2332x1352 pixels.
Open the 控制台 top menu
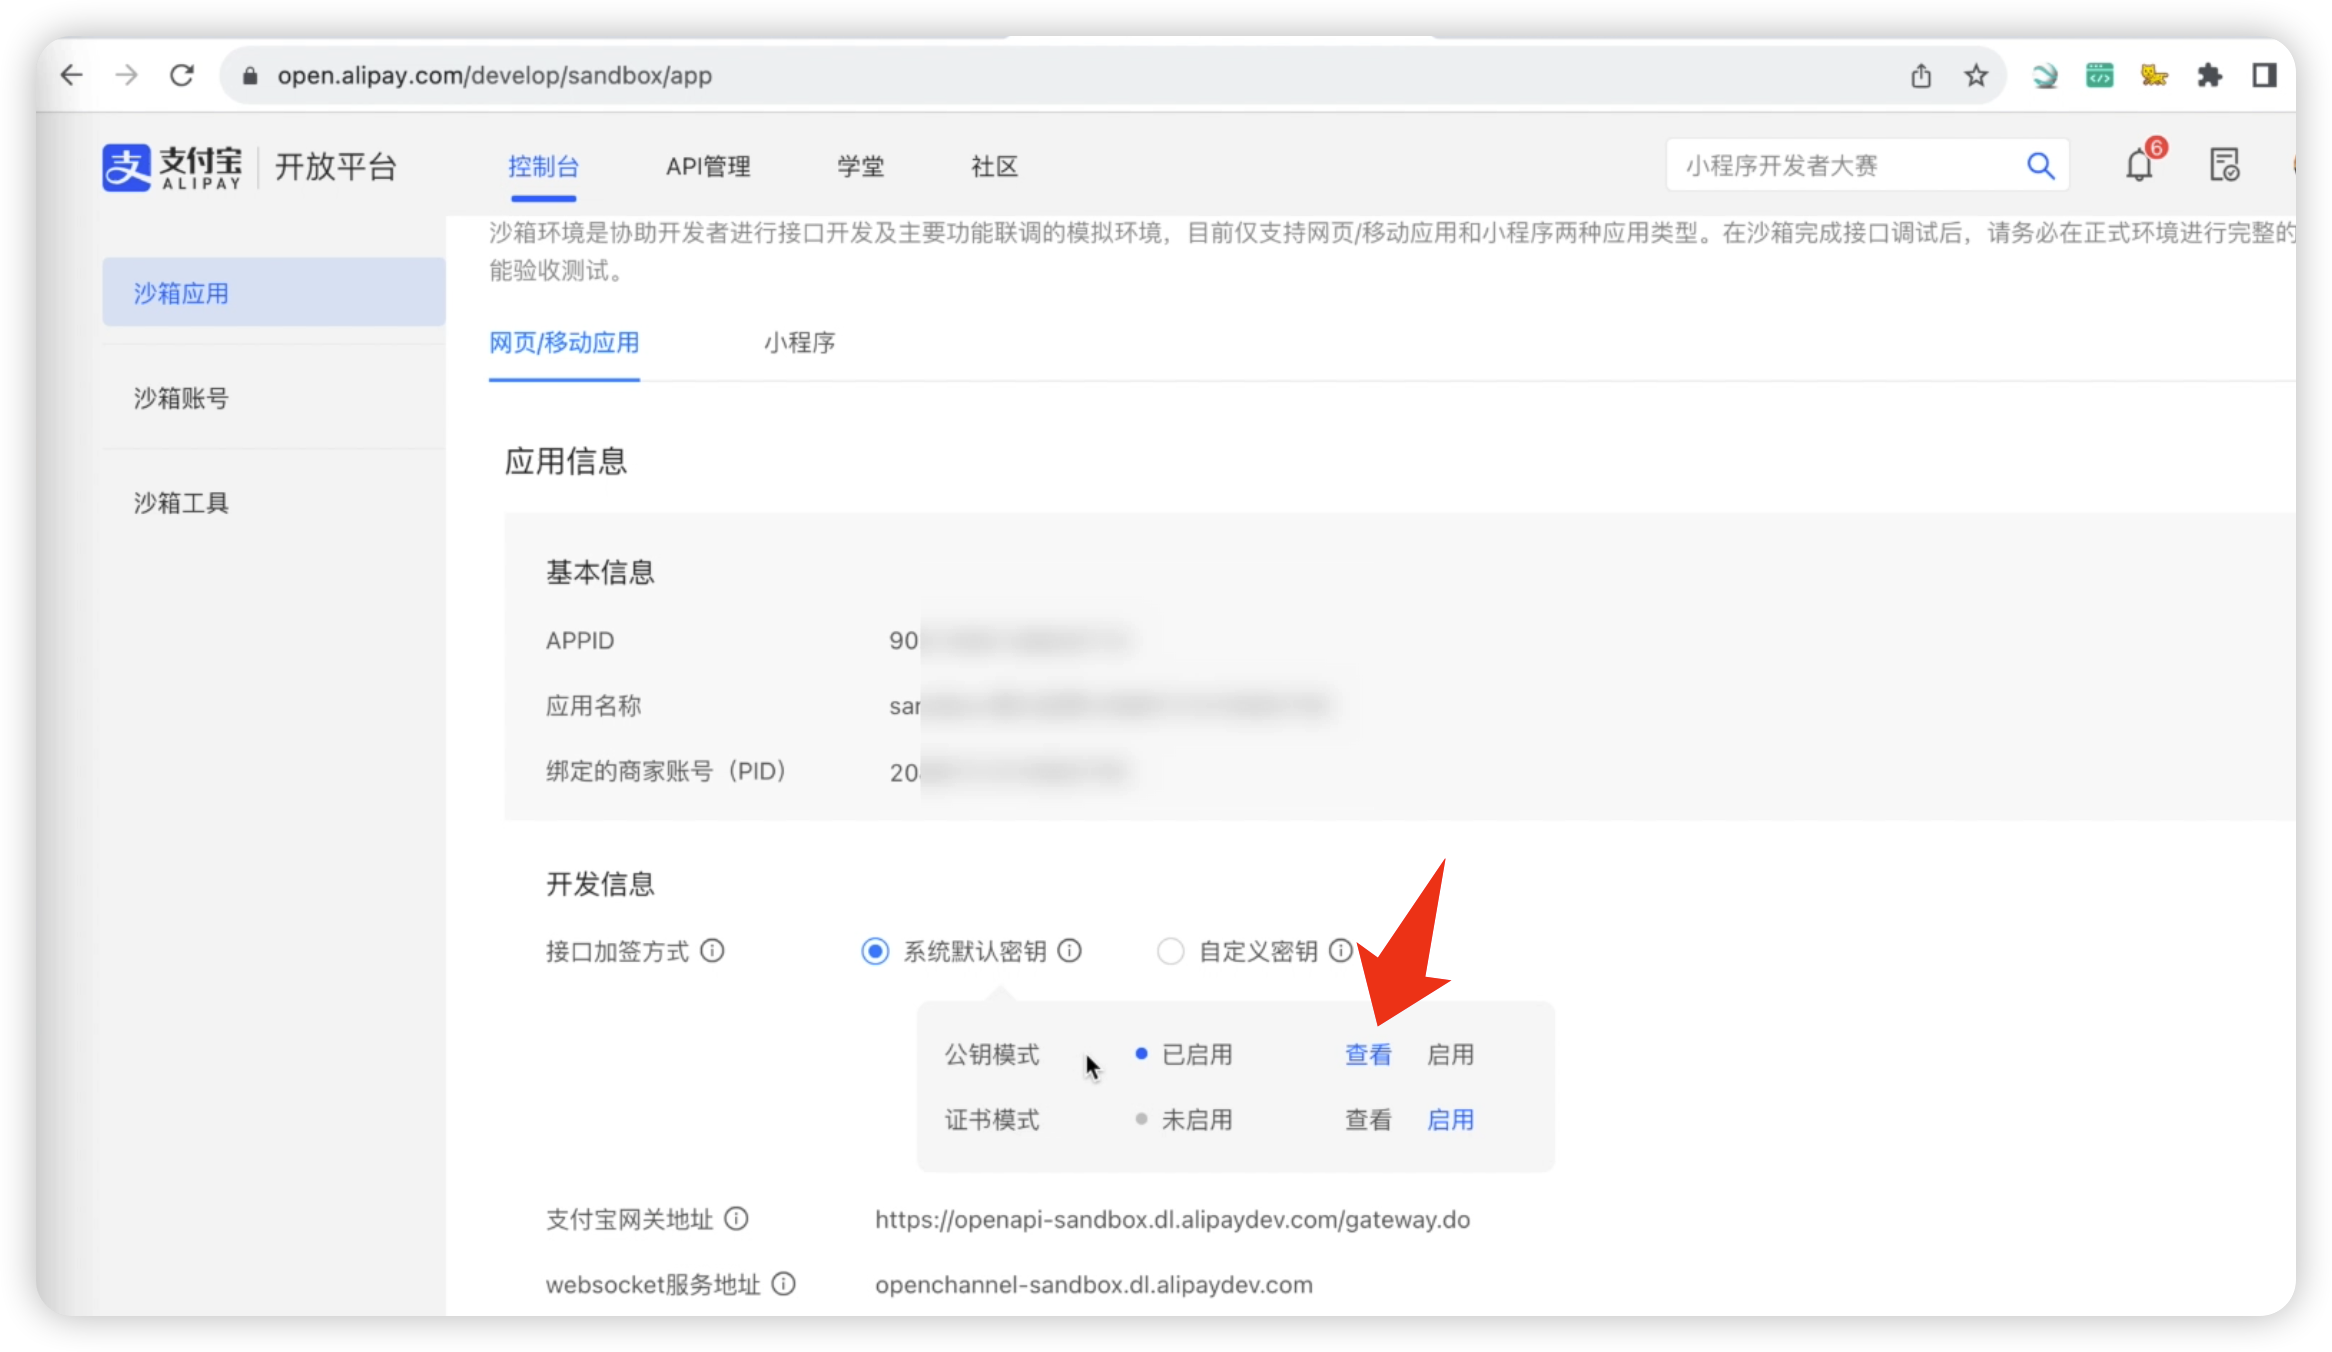[x=543, y=166]
